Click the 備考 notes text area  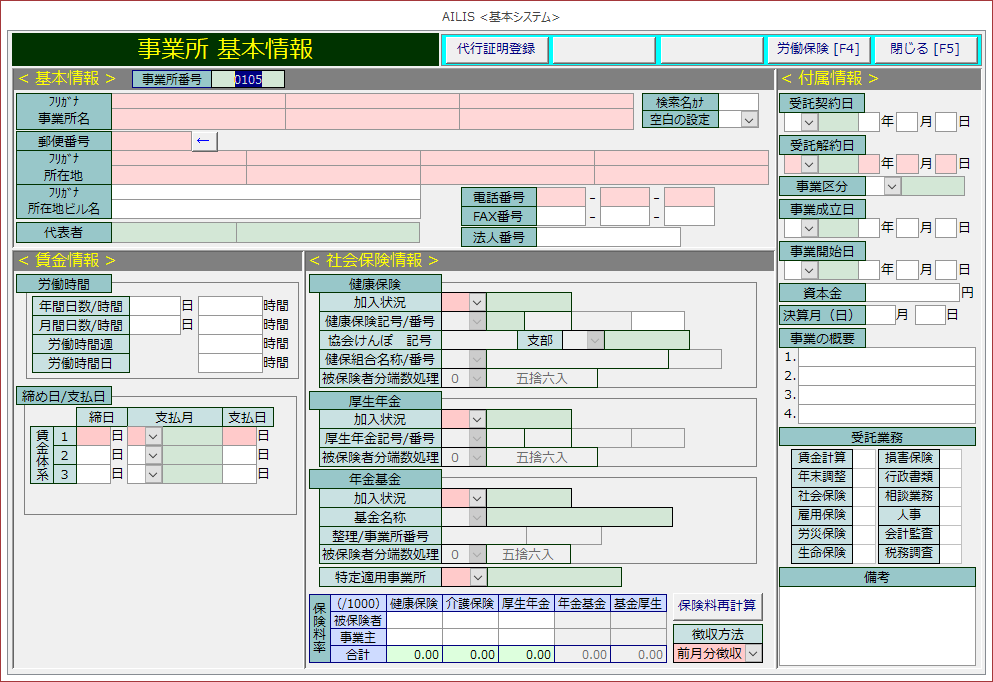[x=876, y=627]
